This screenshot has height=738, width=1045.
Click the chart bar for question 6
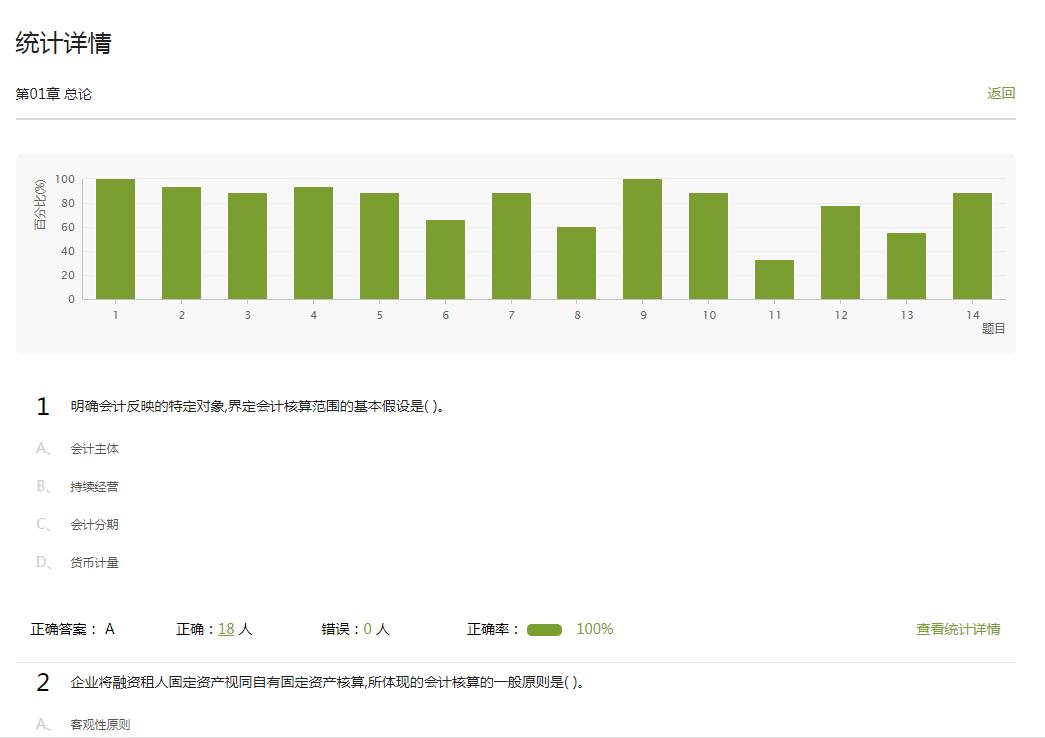click(445, 259)
